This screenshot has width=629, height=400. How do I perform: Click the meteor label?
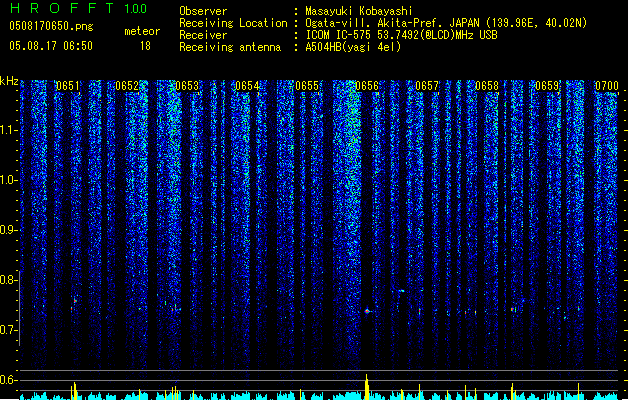click(x=142, y=31)
